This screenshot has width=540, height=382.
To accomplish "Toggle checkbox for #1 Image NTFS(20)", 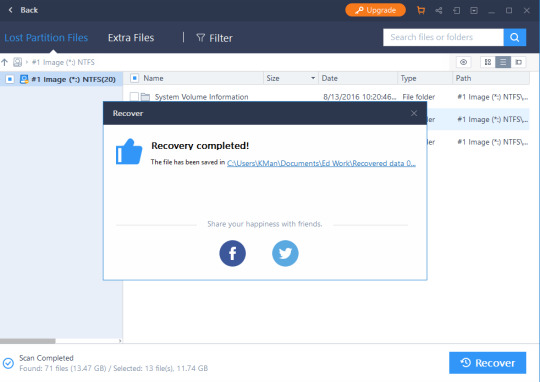I will [10, 79].
